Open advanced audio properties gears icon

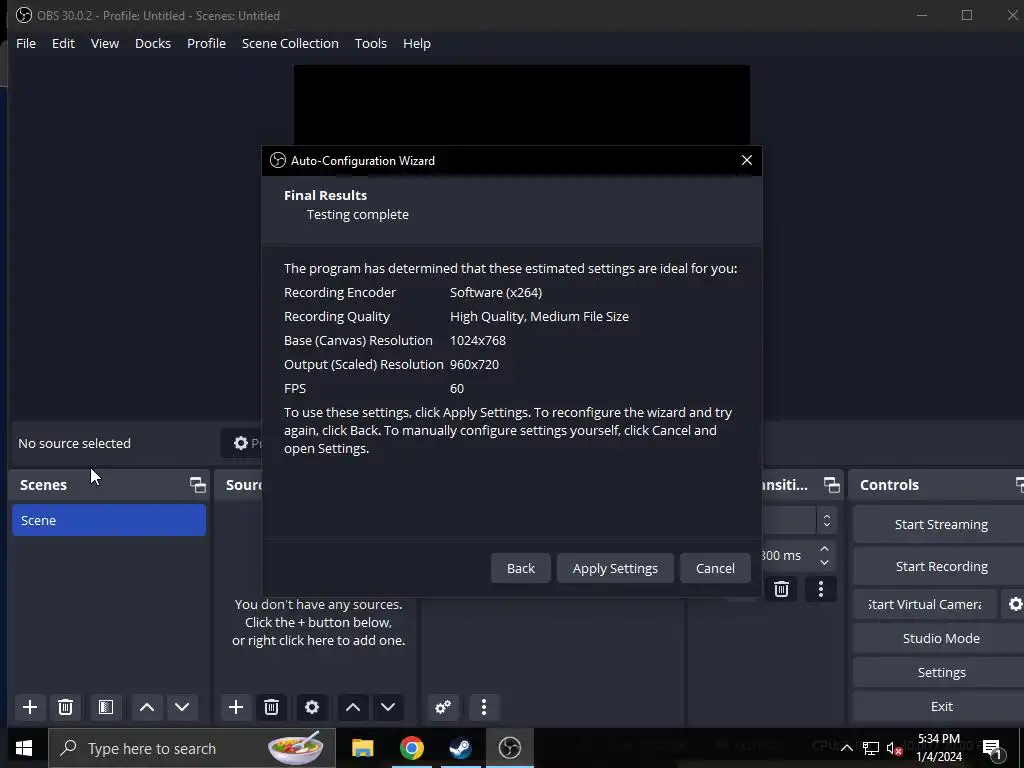[x=443, y=707]
